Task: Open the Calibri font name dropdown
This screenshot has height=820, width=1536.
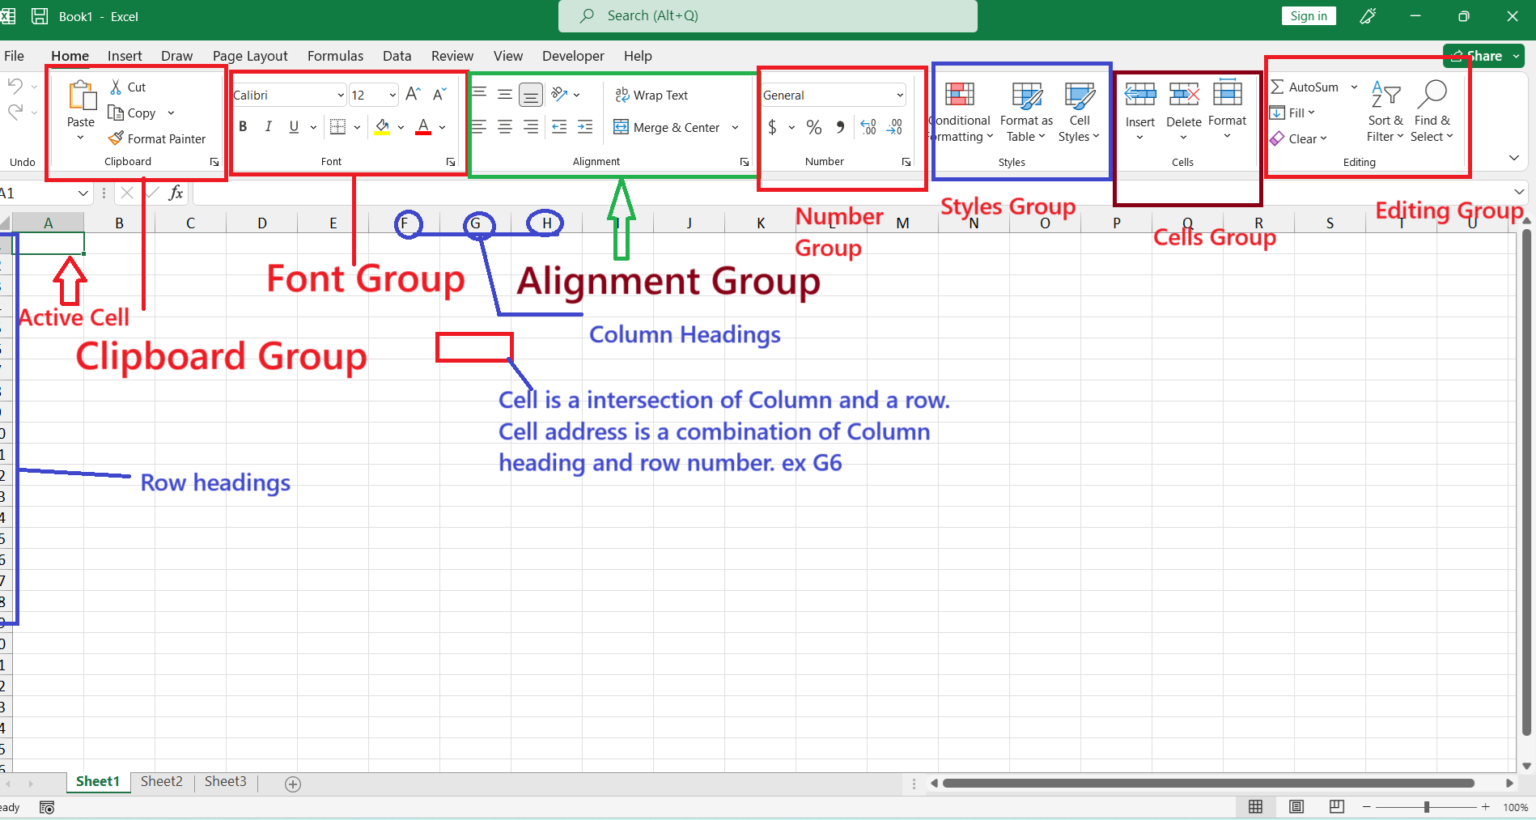Action: pyautogui.click(x=341, y=95)
